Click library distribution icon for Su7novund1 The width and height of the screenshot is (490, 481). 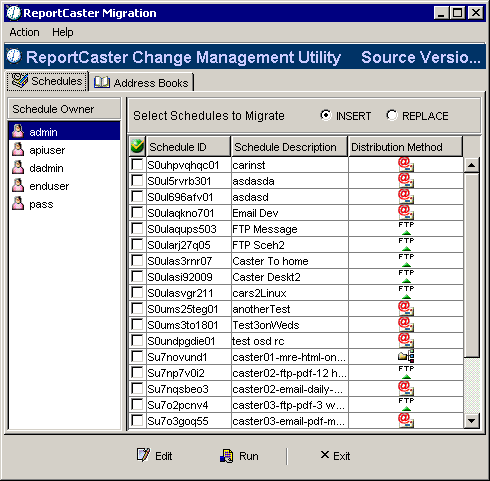[406, 357]
